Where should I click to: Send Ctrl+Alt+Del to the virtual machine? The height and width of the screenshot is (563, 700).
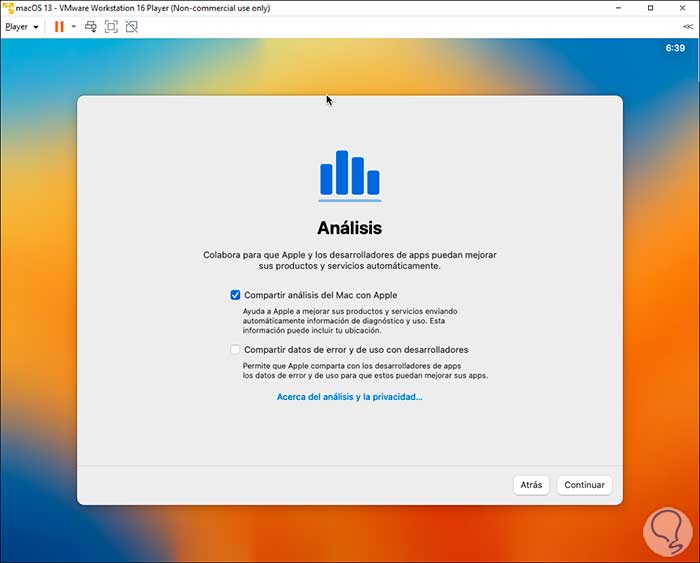point(91,27)
